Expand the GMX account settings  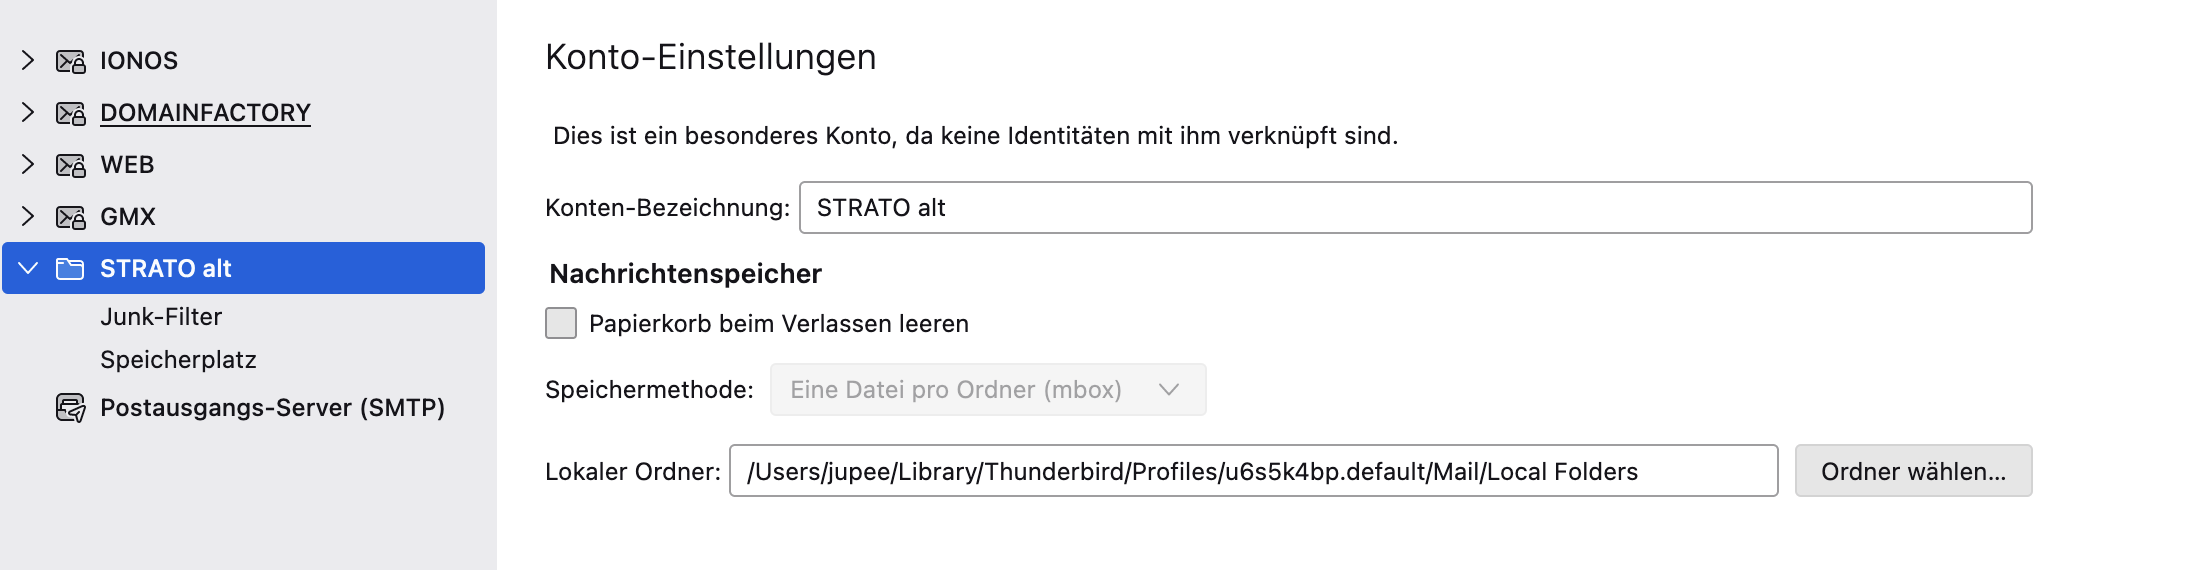coord(28,217)
